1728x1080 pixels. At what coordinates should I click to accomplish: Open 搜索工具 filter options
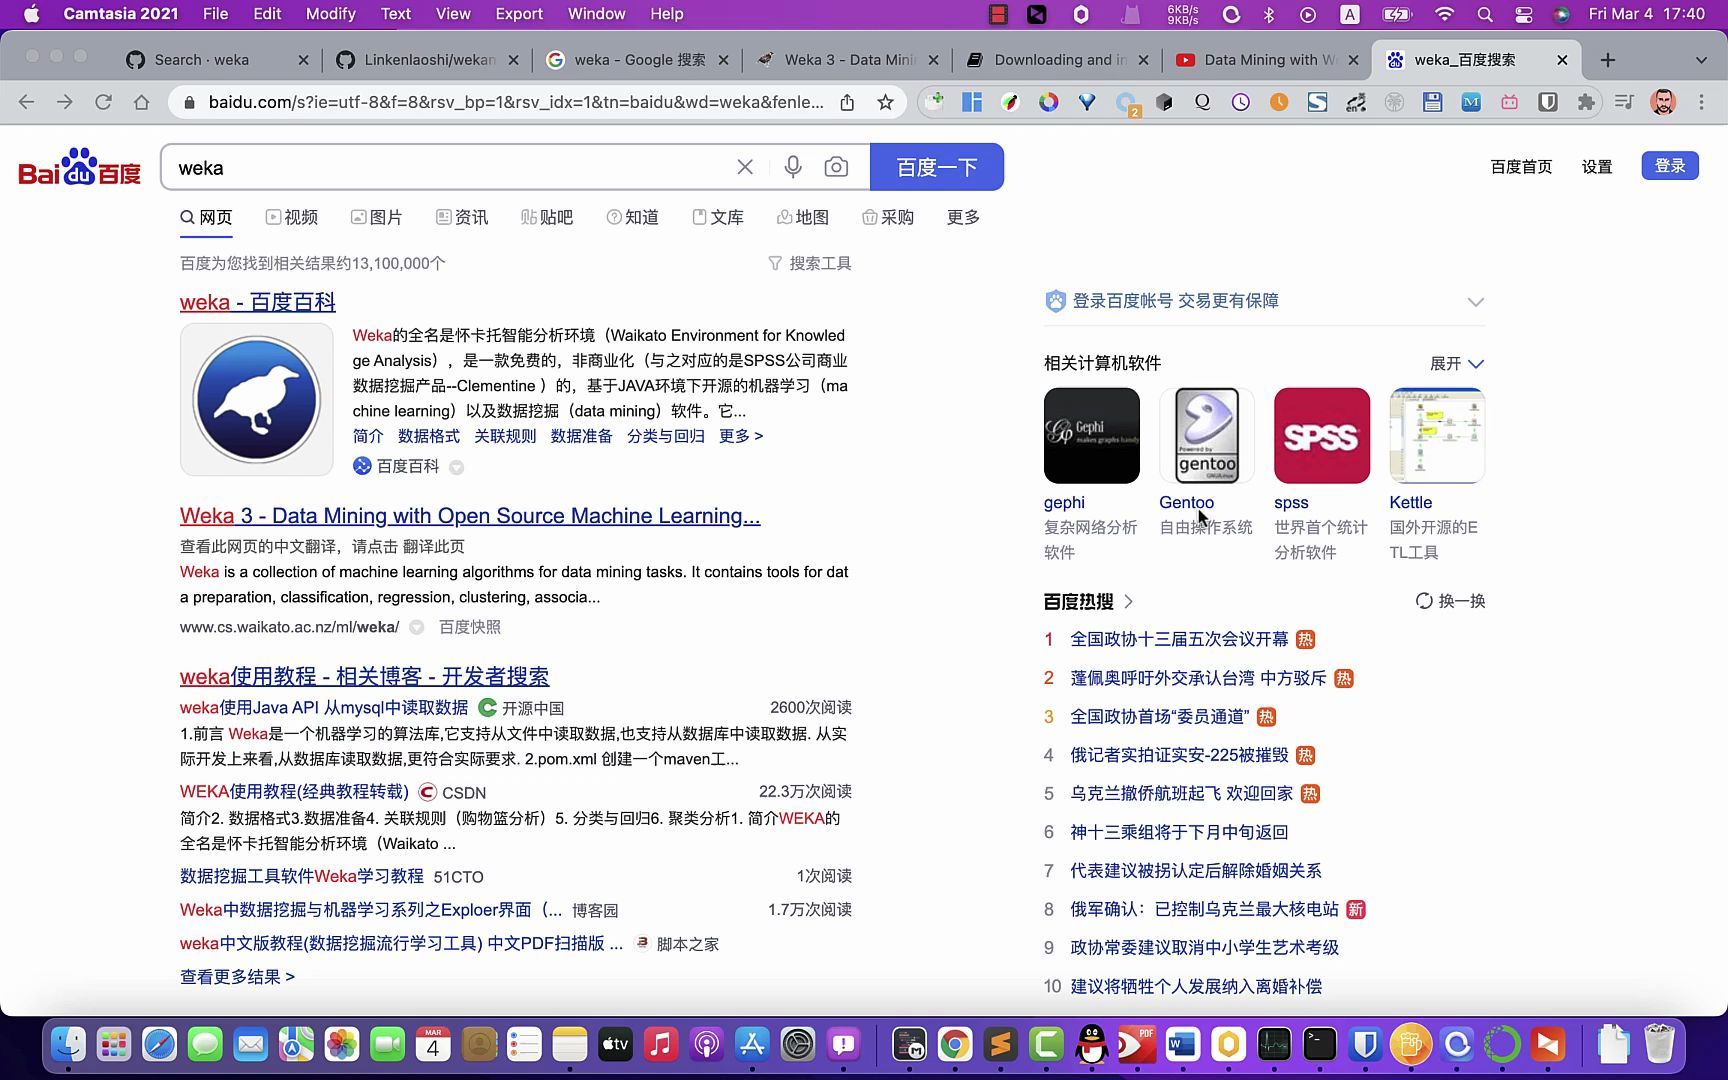[x=810, y=263]
